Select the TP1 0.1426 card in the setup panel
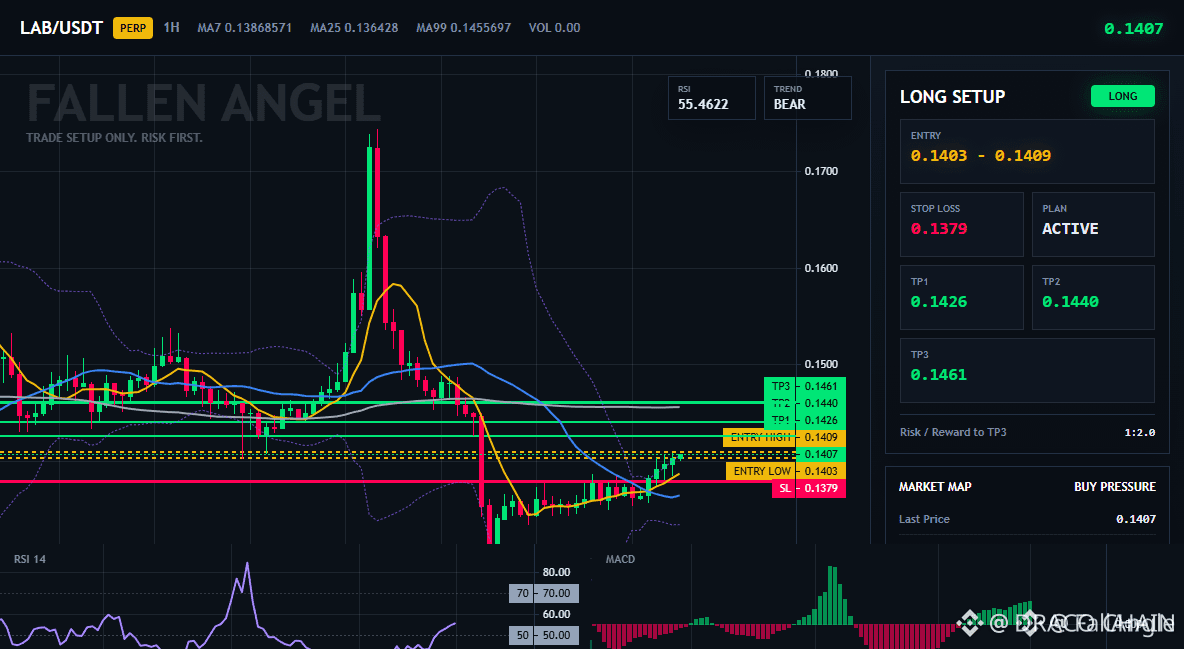Screen dimensions: 1184x649 [x=961, y=297]
